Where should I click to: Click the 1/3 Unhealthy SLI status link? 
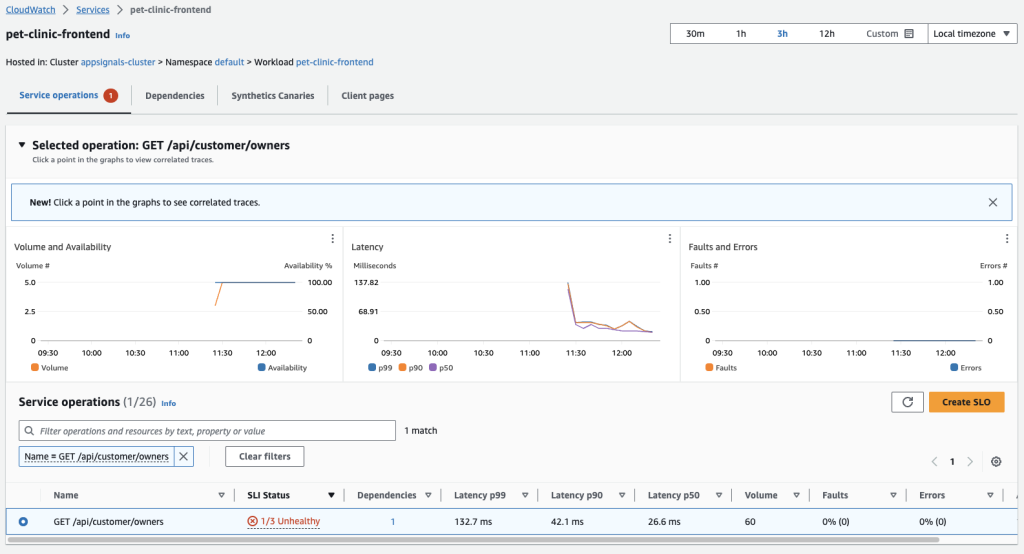pyautogui.click(x=290, y=521)
